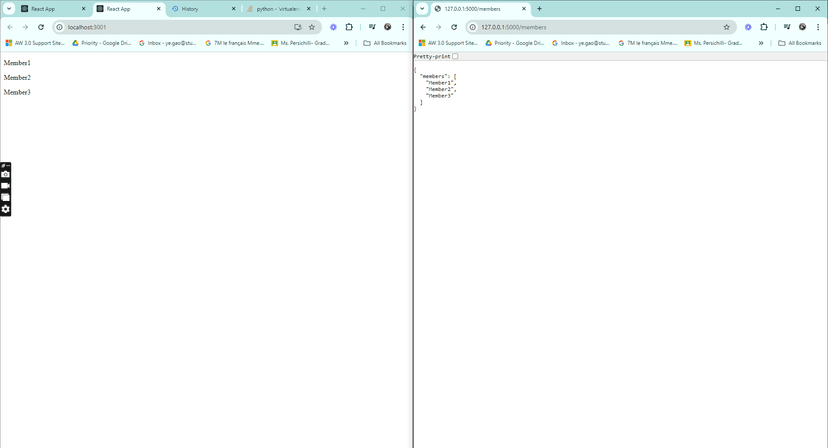The height and width of the screenshot is (448, 828).
Task: Star the 127.0.0.1:5000/members page
Action: [x=727, y=27]
